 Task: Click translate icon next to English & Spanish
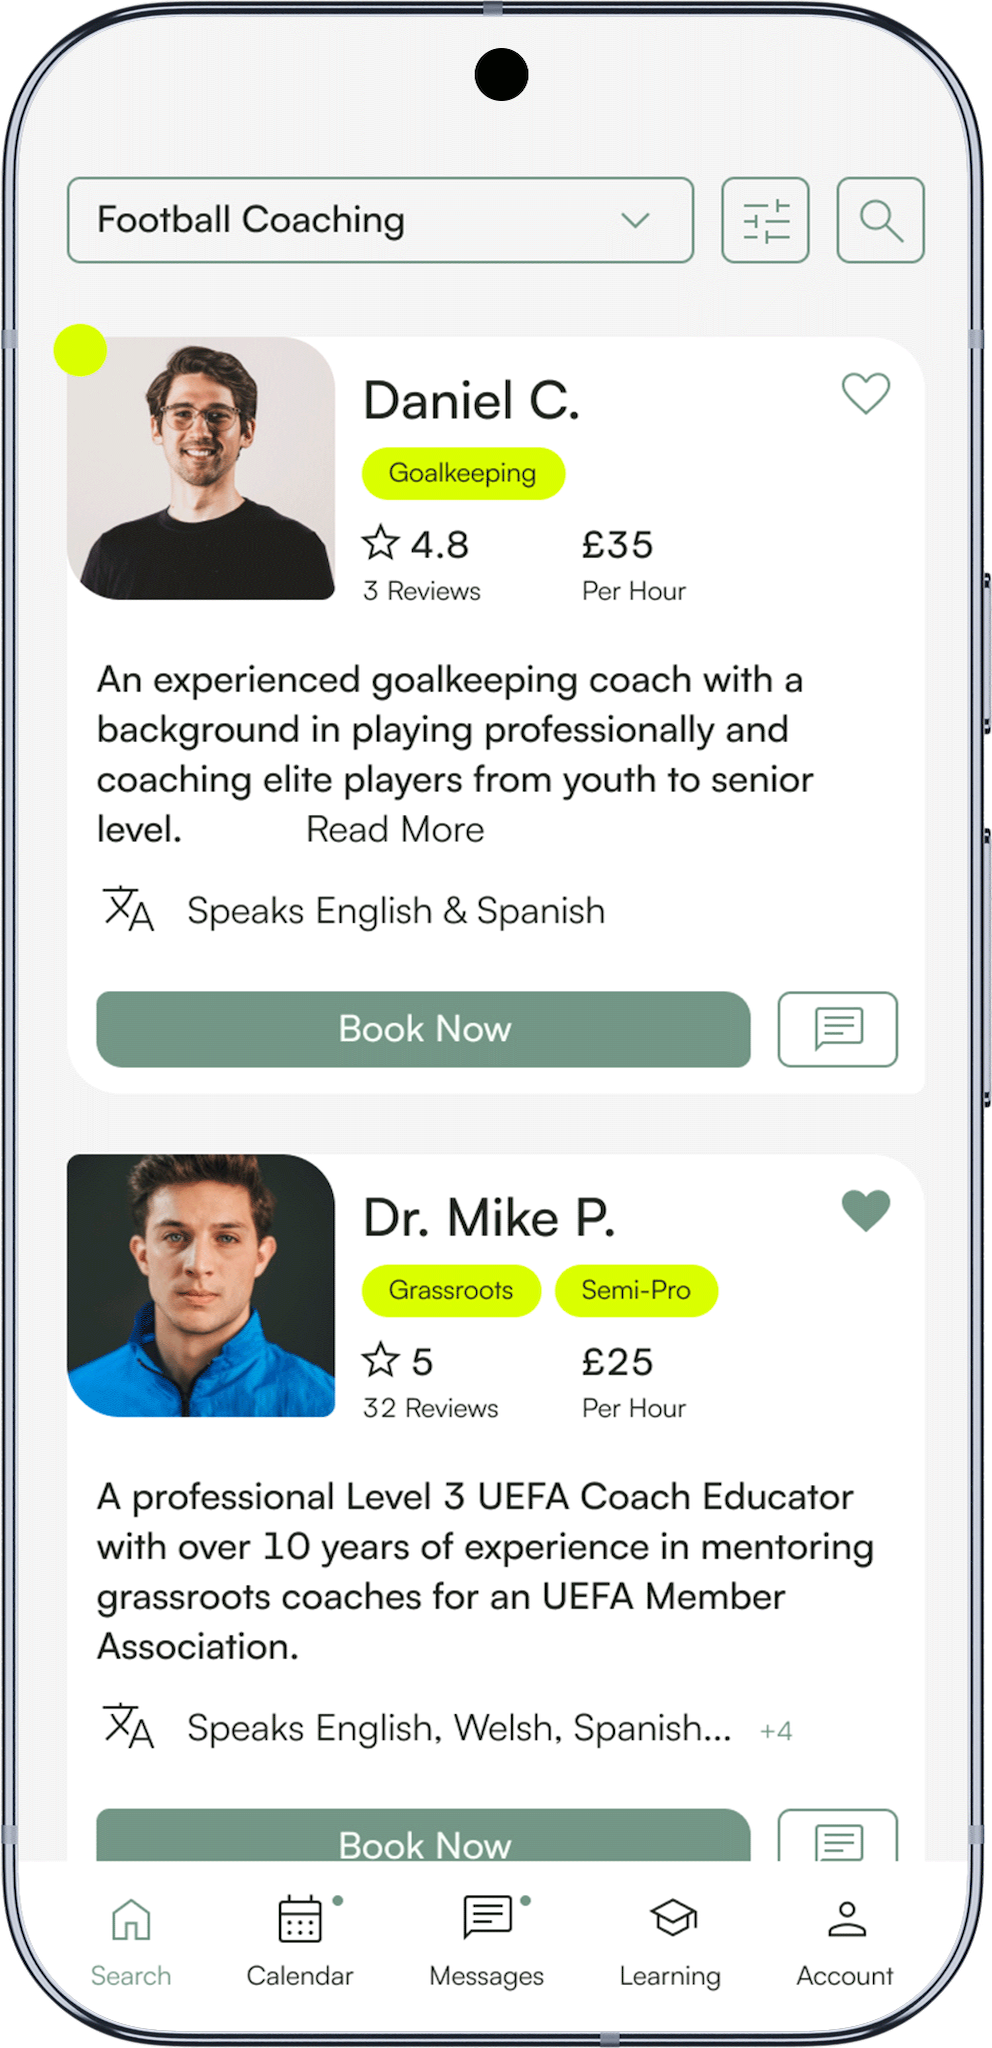click(x=128, y=909)
